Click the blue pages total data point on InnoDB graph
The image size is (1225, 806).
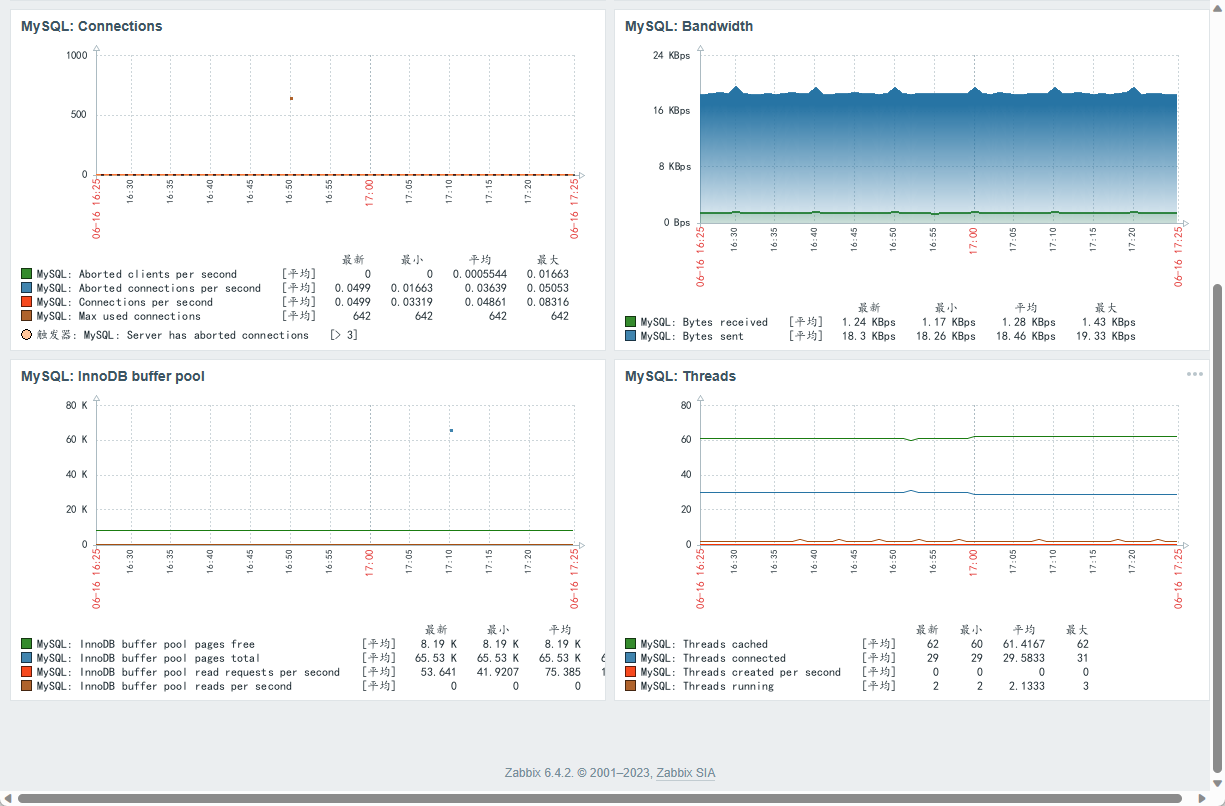(451, 430)
